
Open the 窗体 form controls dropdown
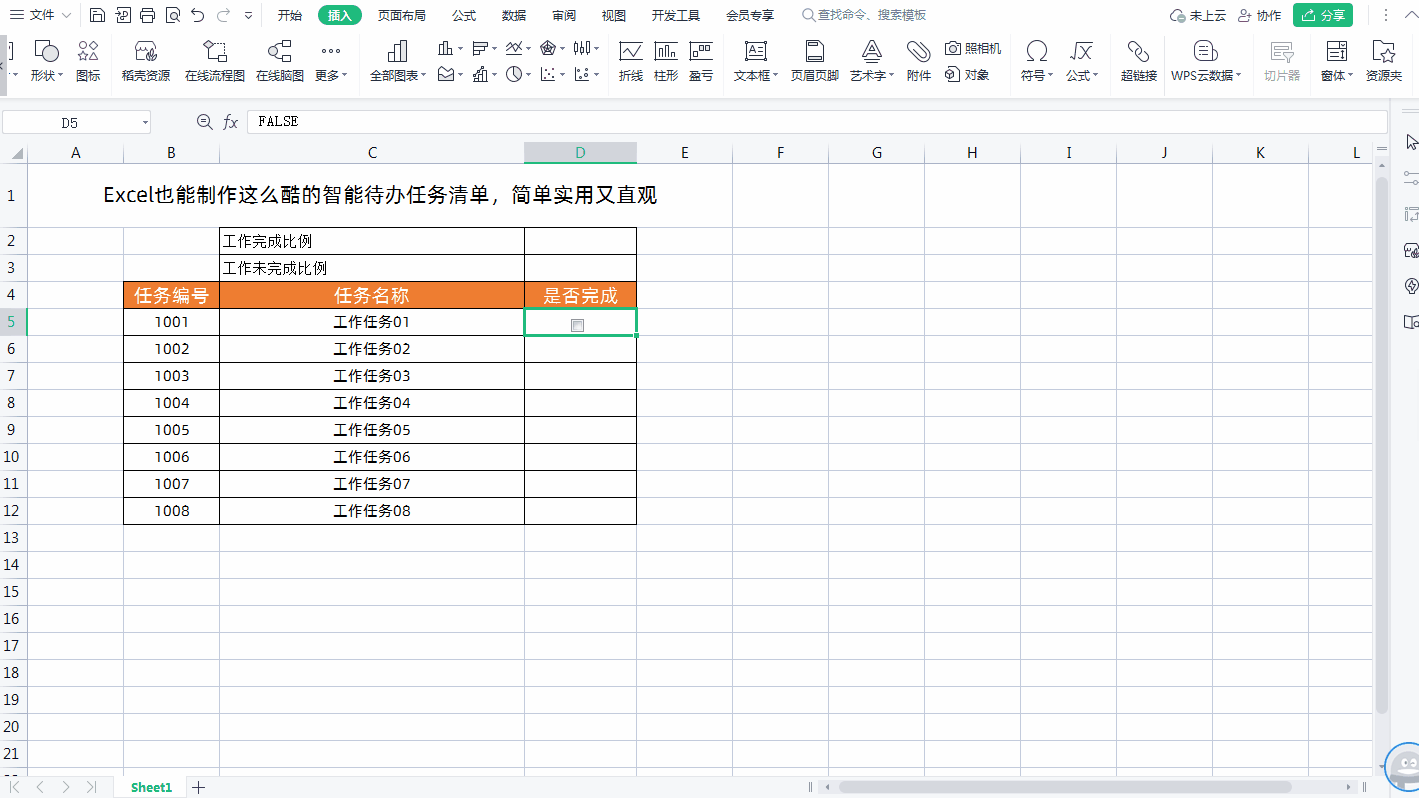click(x=1336, y=60)
